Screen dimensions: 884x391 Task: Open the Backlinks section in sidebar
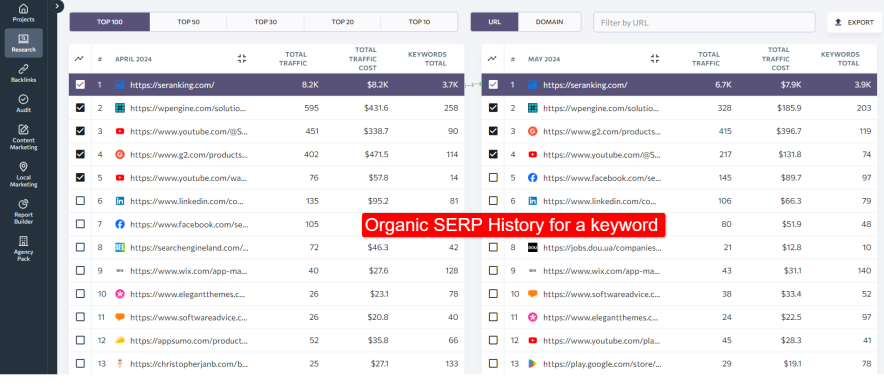(x=24, y=73)
